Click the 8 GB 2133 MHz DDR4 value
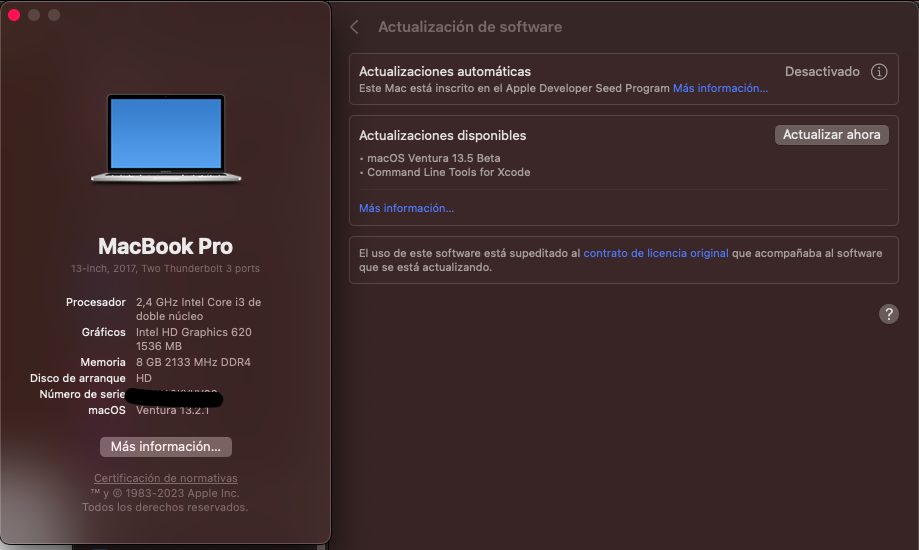This screenshot has height=550, width=919. point(193,362)
